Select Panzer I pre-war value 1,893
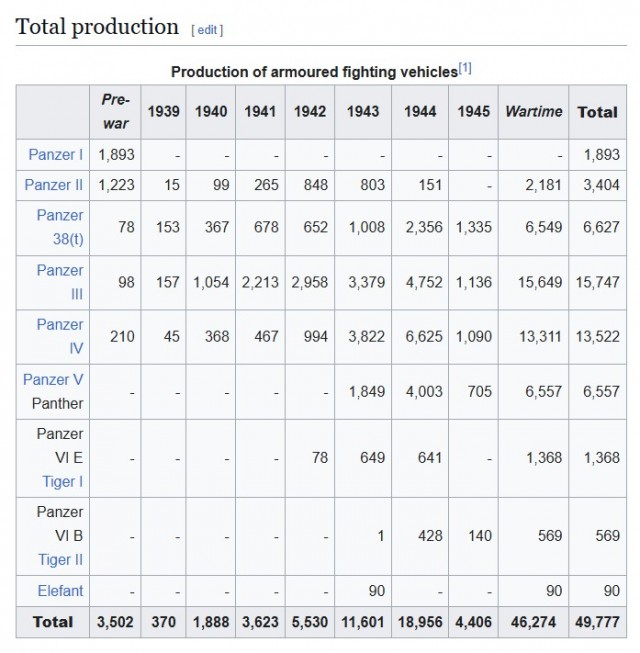This screenshot has width=640, height=653. [x=116, y=155]
